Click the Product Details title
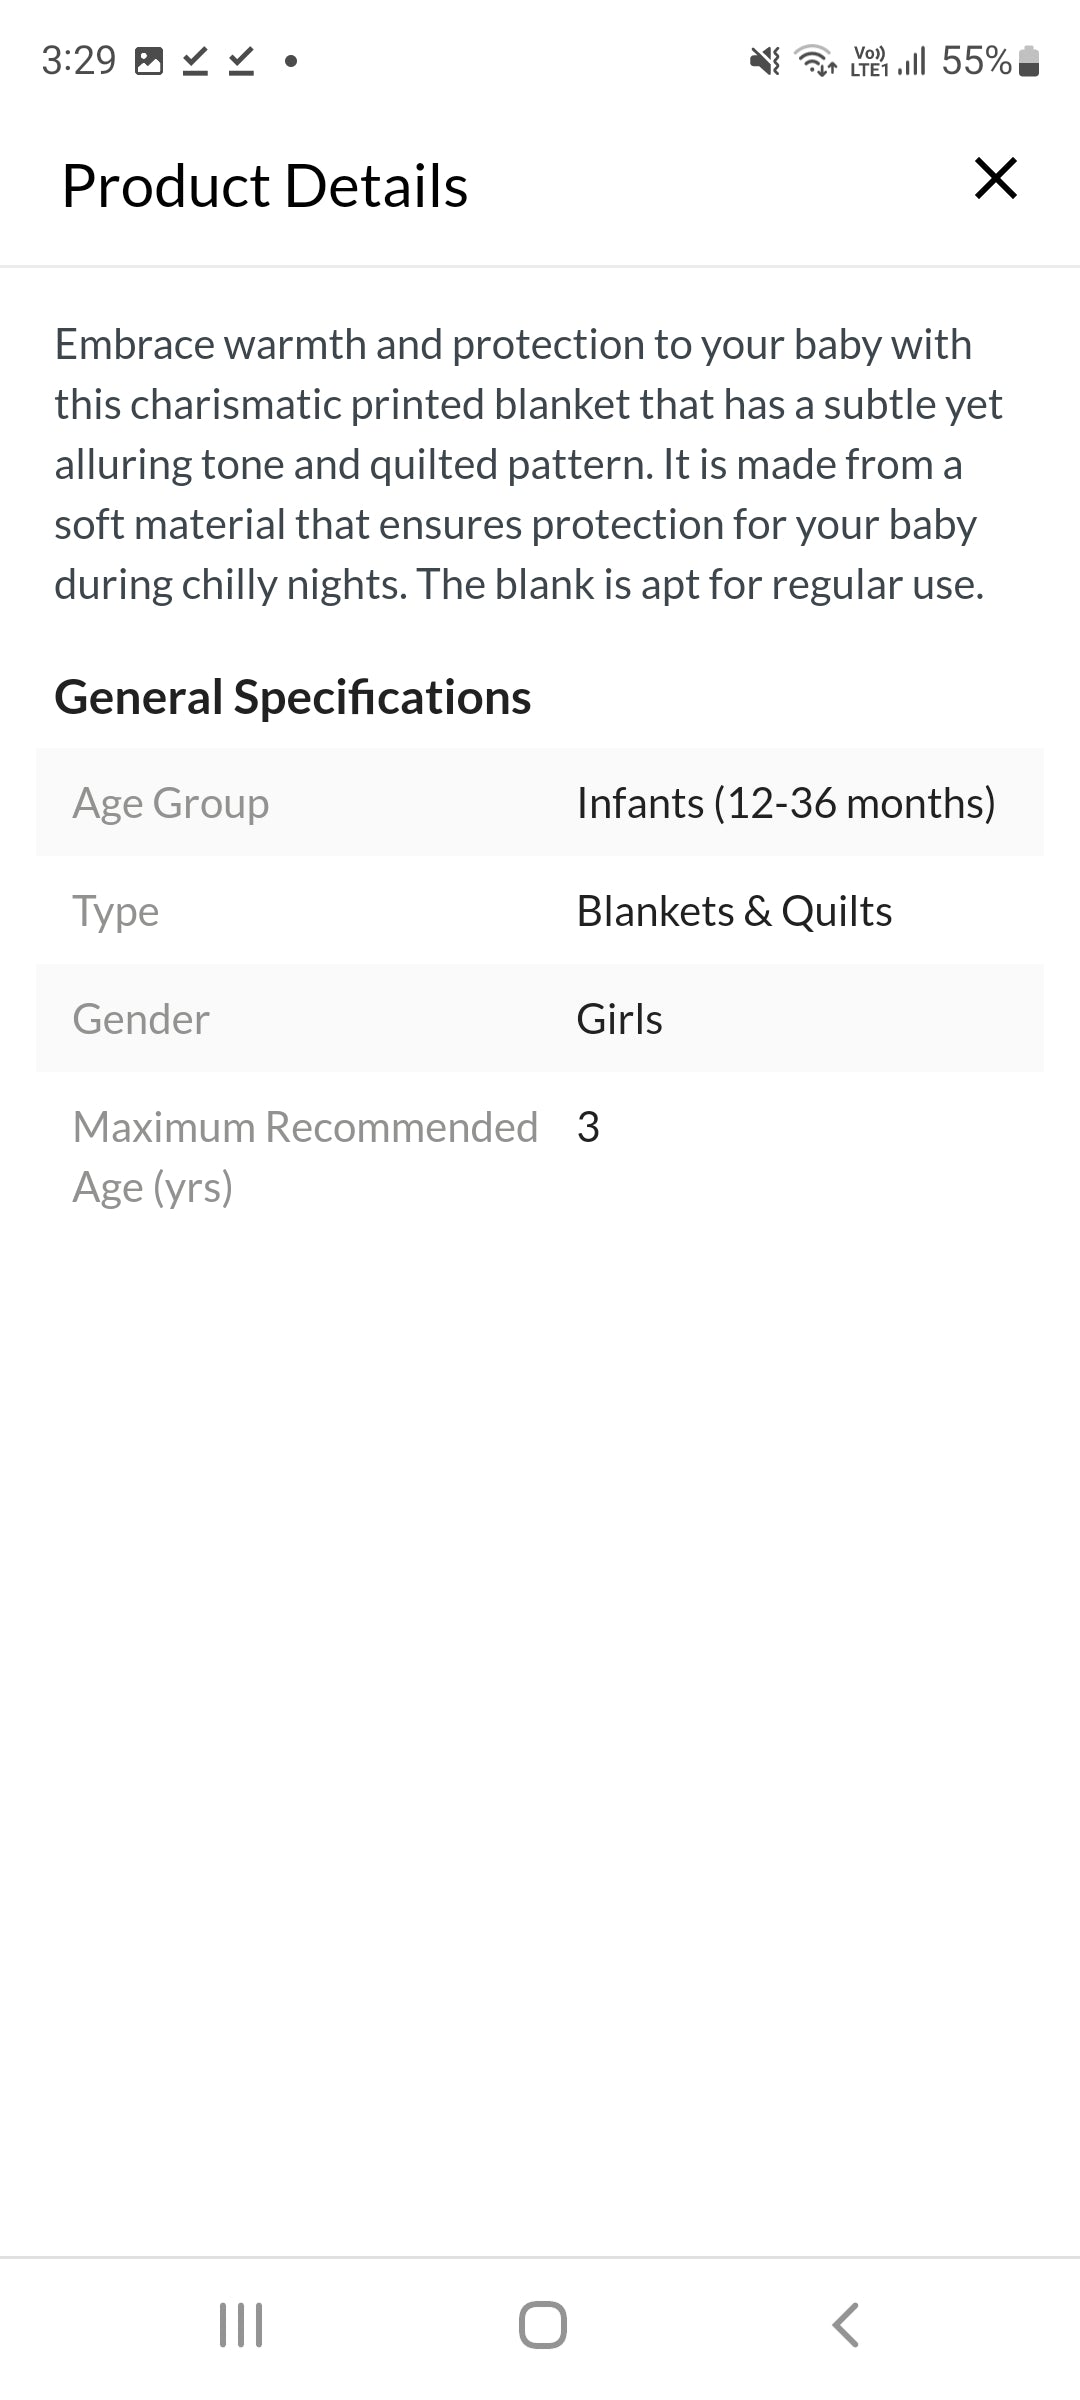This screenshot has width=1080, height=2400. 265,186
